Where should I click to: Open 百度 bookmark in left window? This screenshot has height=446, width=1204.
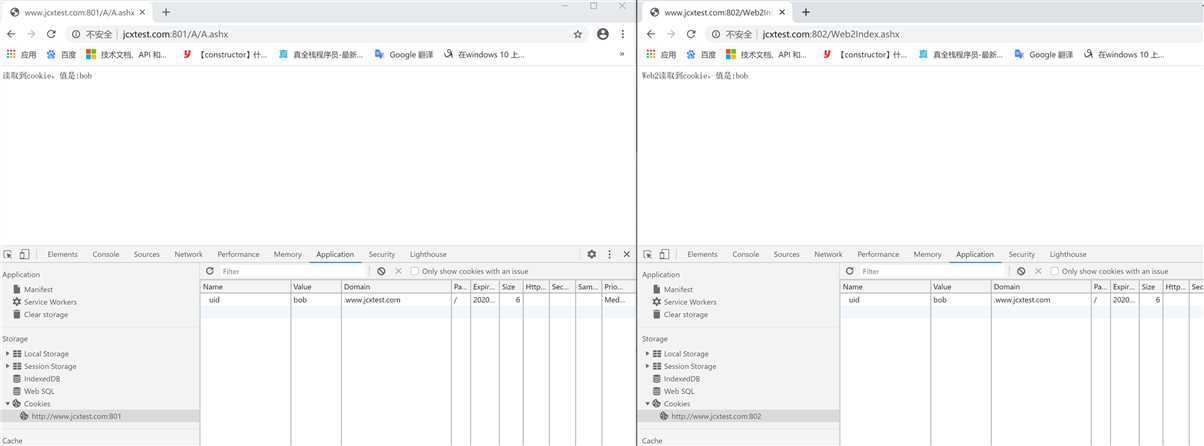pyautogui.click(x=62, y=54)
